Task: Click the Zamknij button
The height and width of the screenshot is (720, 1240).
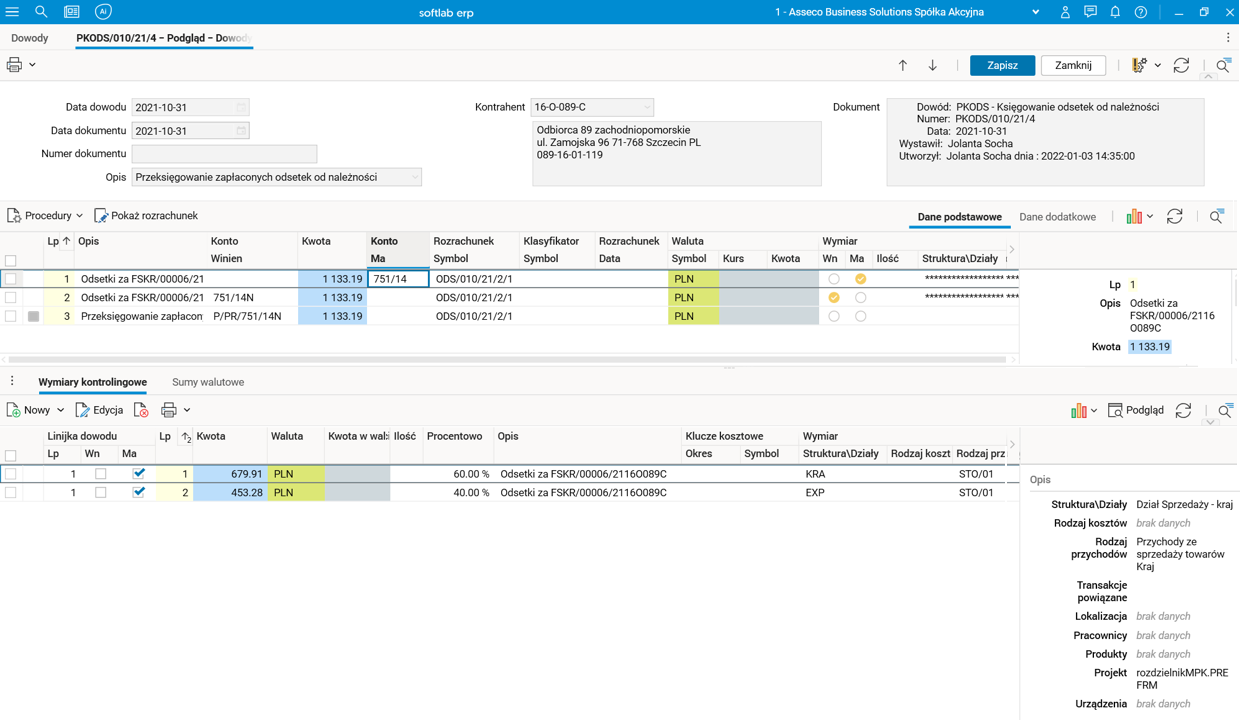Action: coord(1073,65)
